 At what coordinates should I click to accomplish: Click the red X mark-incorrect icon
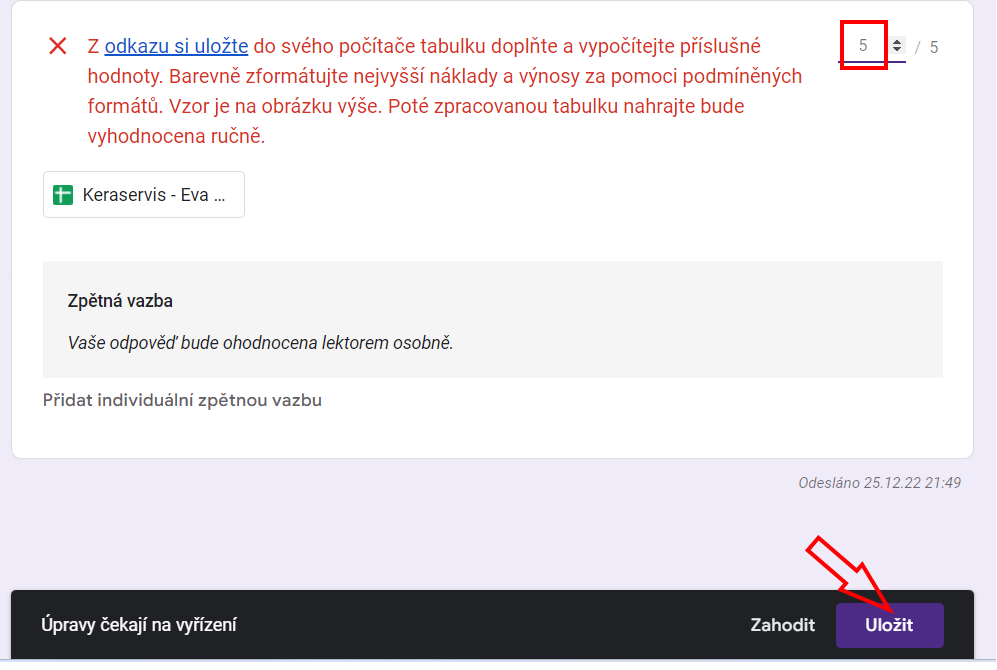pyautogui.click(x=58, y=45)
